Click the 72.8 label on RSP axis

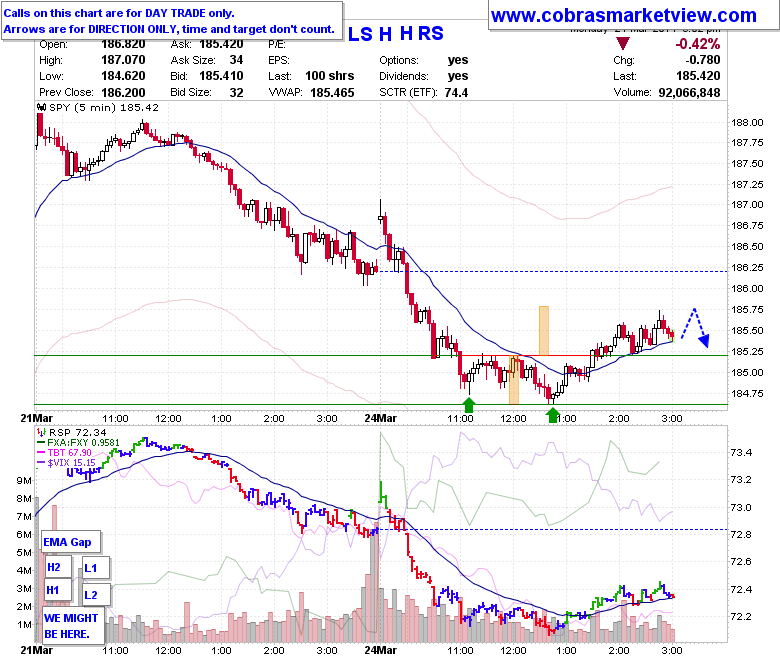pos(741,535)
